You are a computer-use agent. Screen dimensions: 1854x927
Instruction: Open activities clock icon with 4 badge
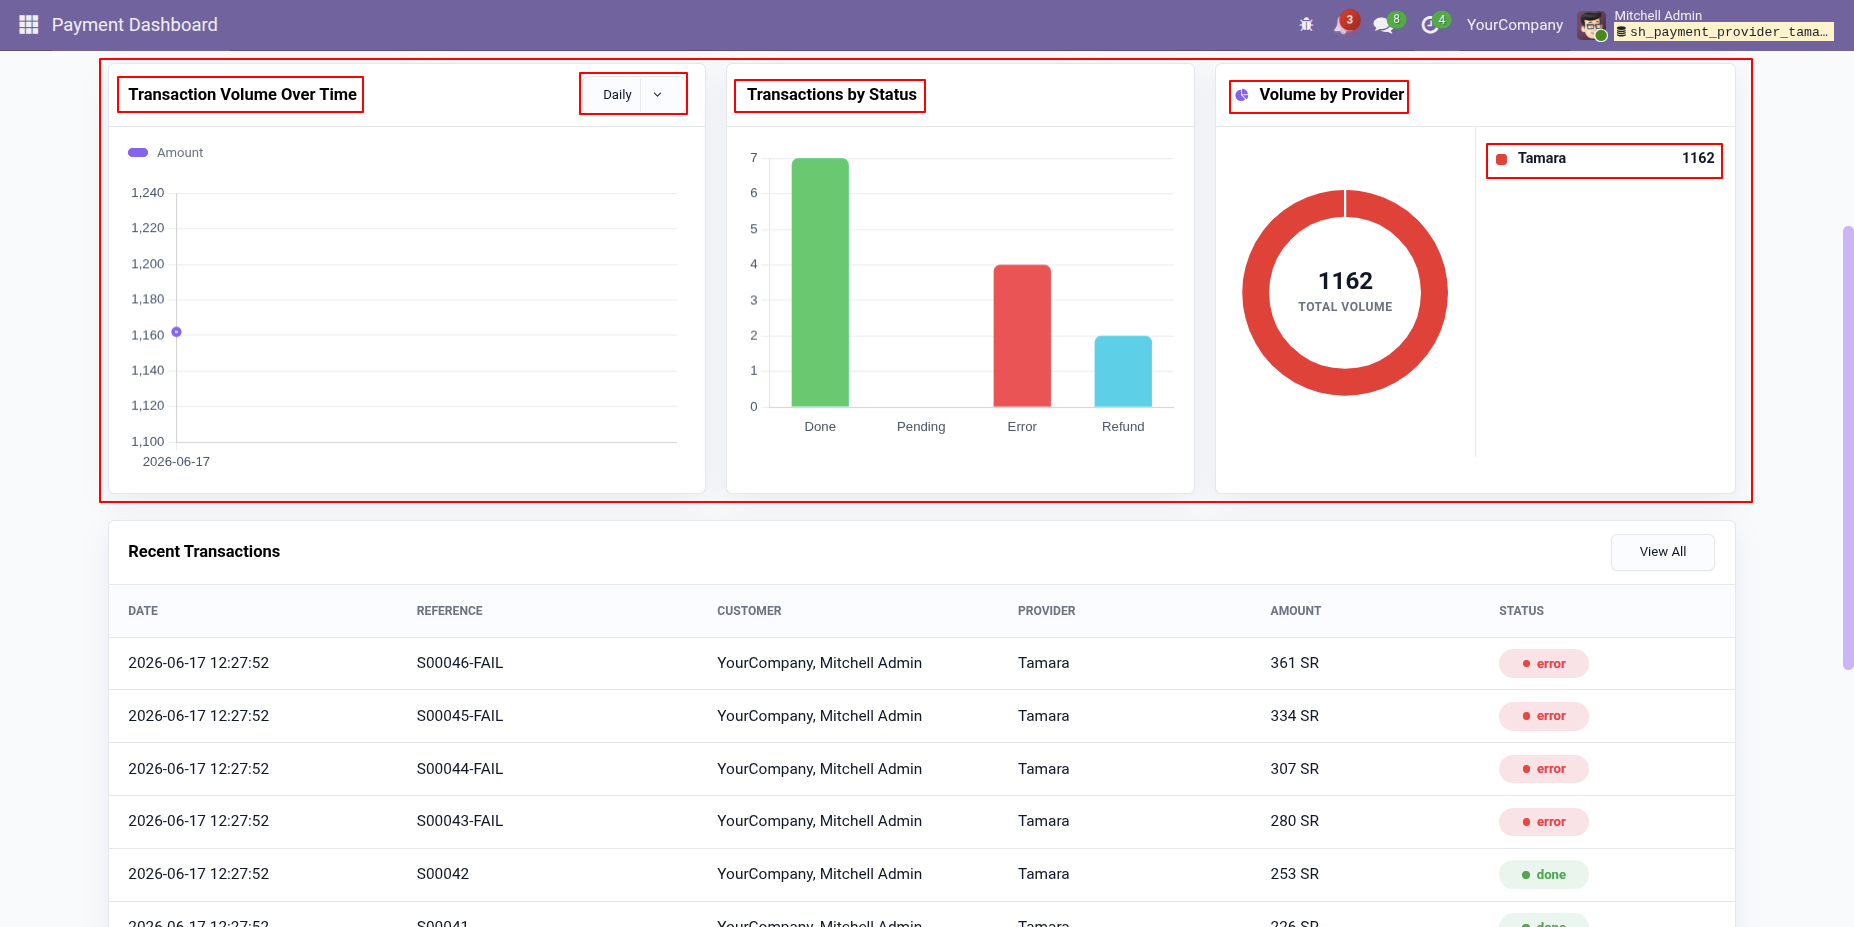click(x=1434, y=24)
